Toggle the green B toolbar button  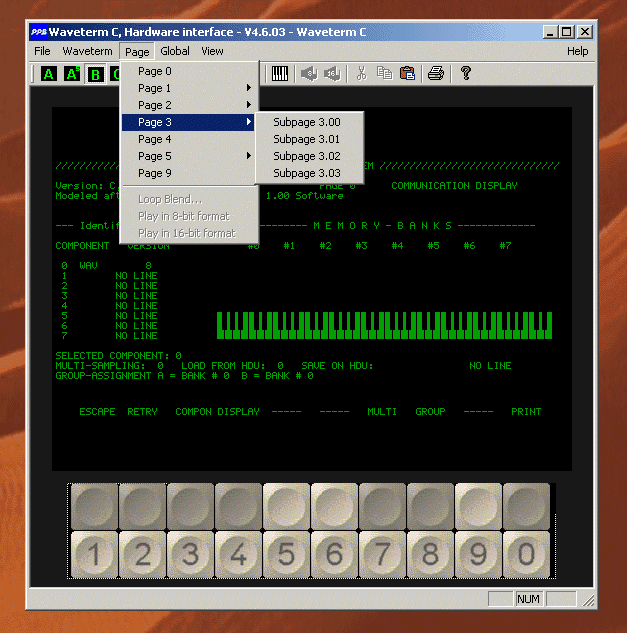click(96, 74)
